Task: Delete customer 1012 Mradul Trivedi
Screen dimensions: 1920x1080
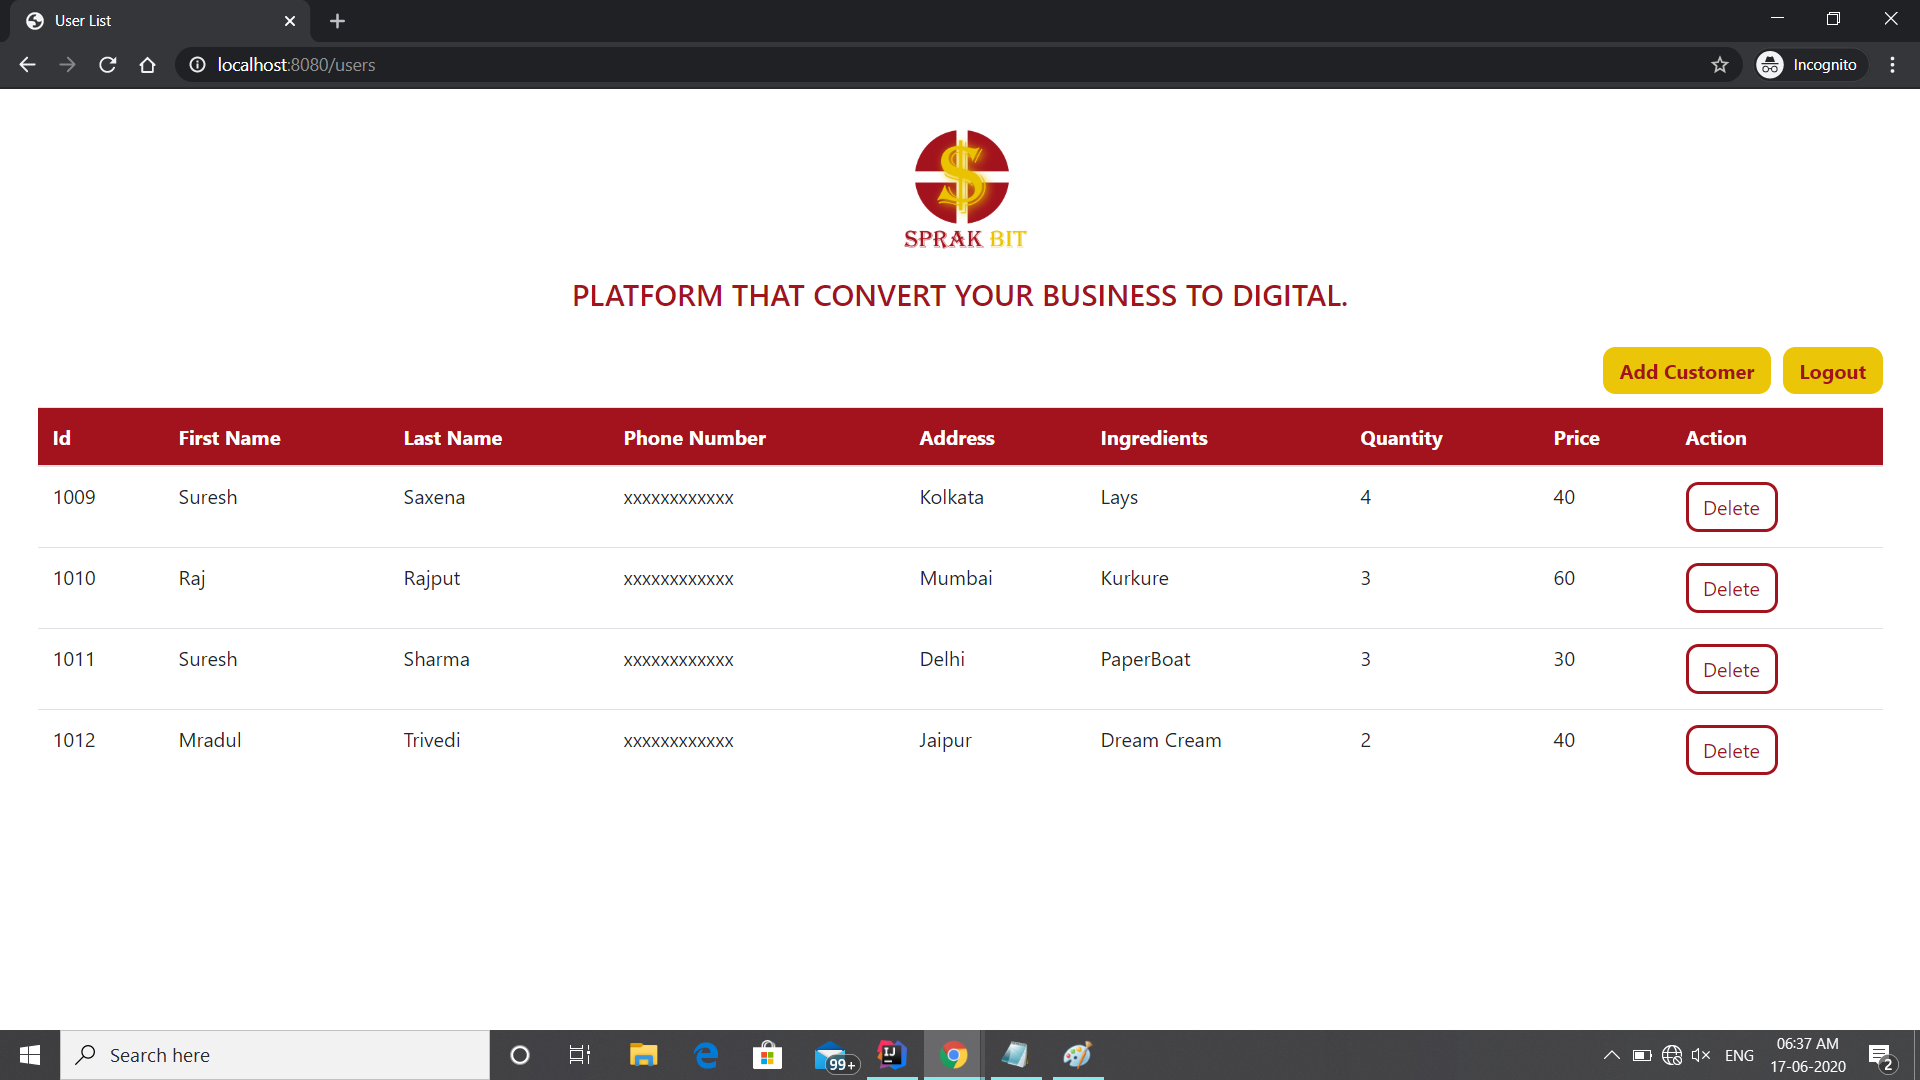Action: point(1731,750)
